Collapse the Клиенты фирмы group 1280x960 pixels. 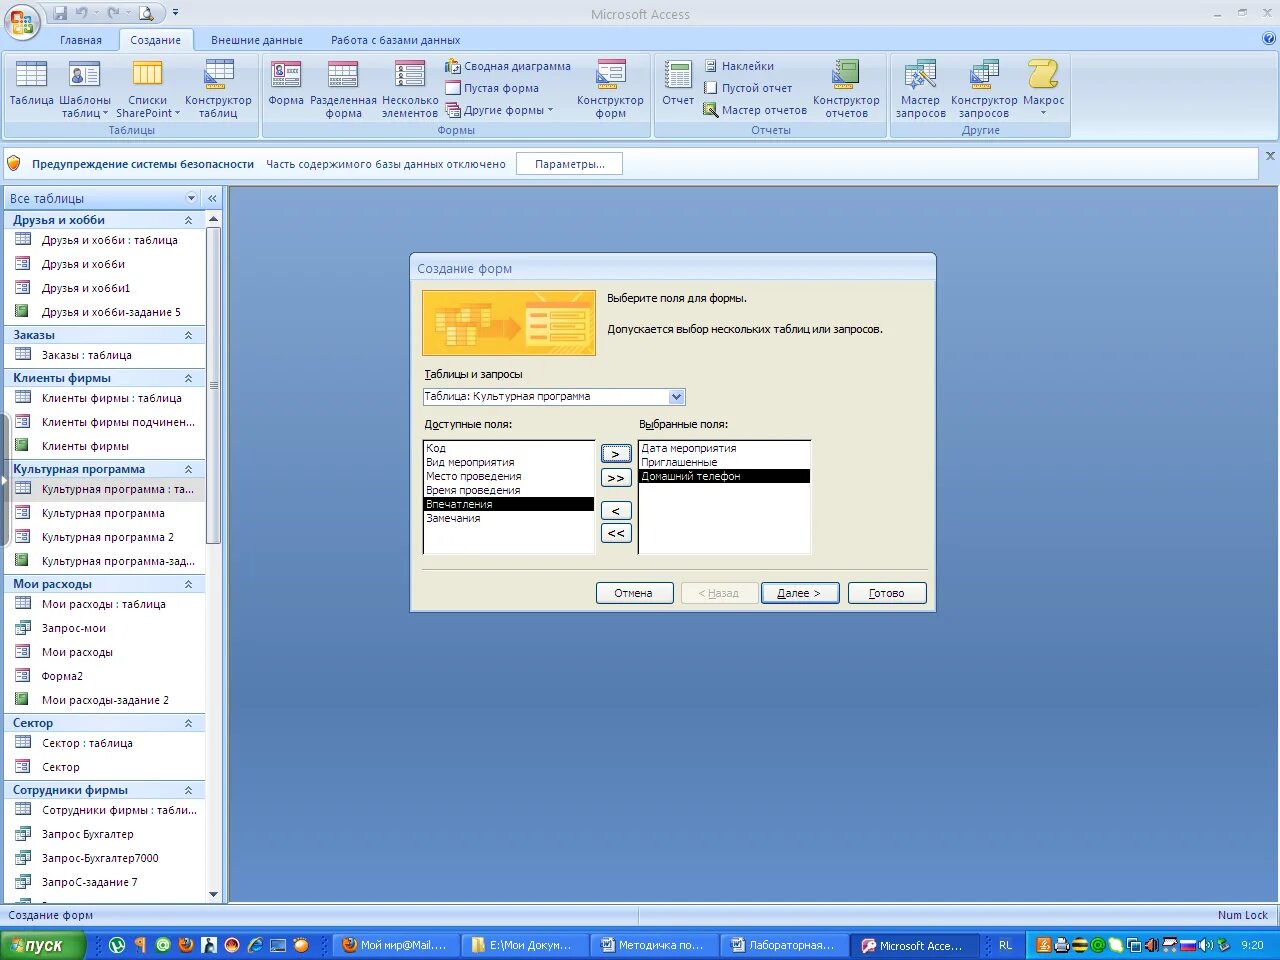[x=188, y=378]
